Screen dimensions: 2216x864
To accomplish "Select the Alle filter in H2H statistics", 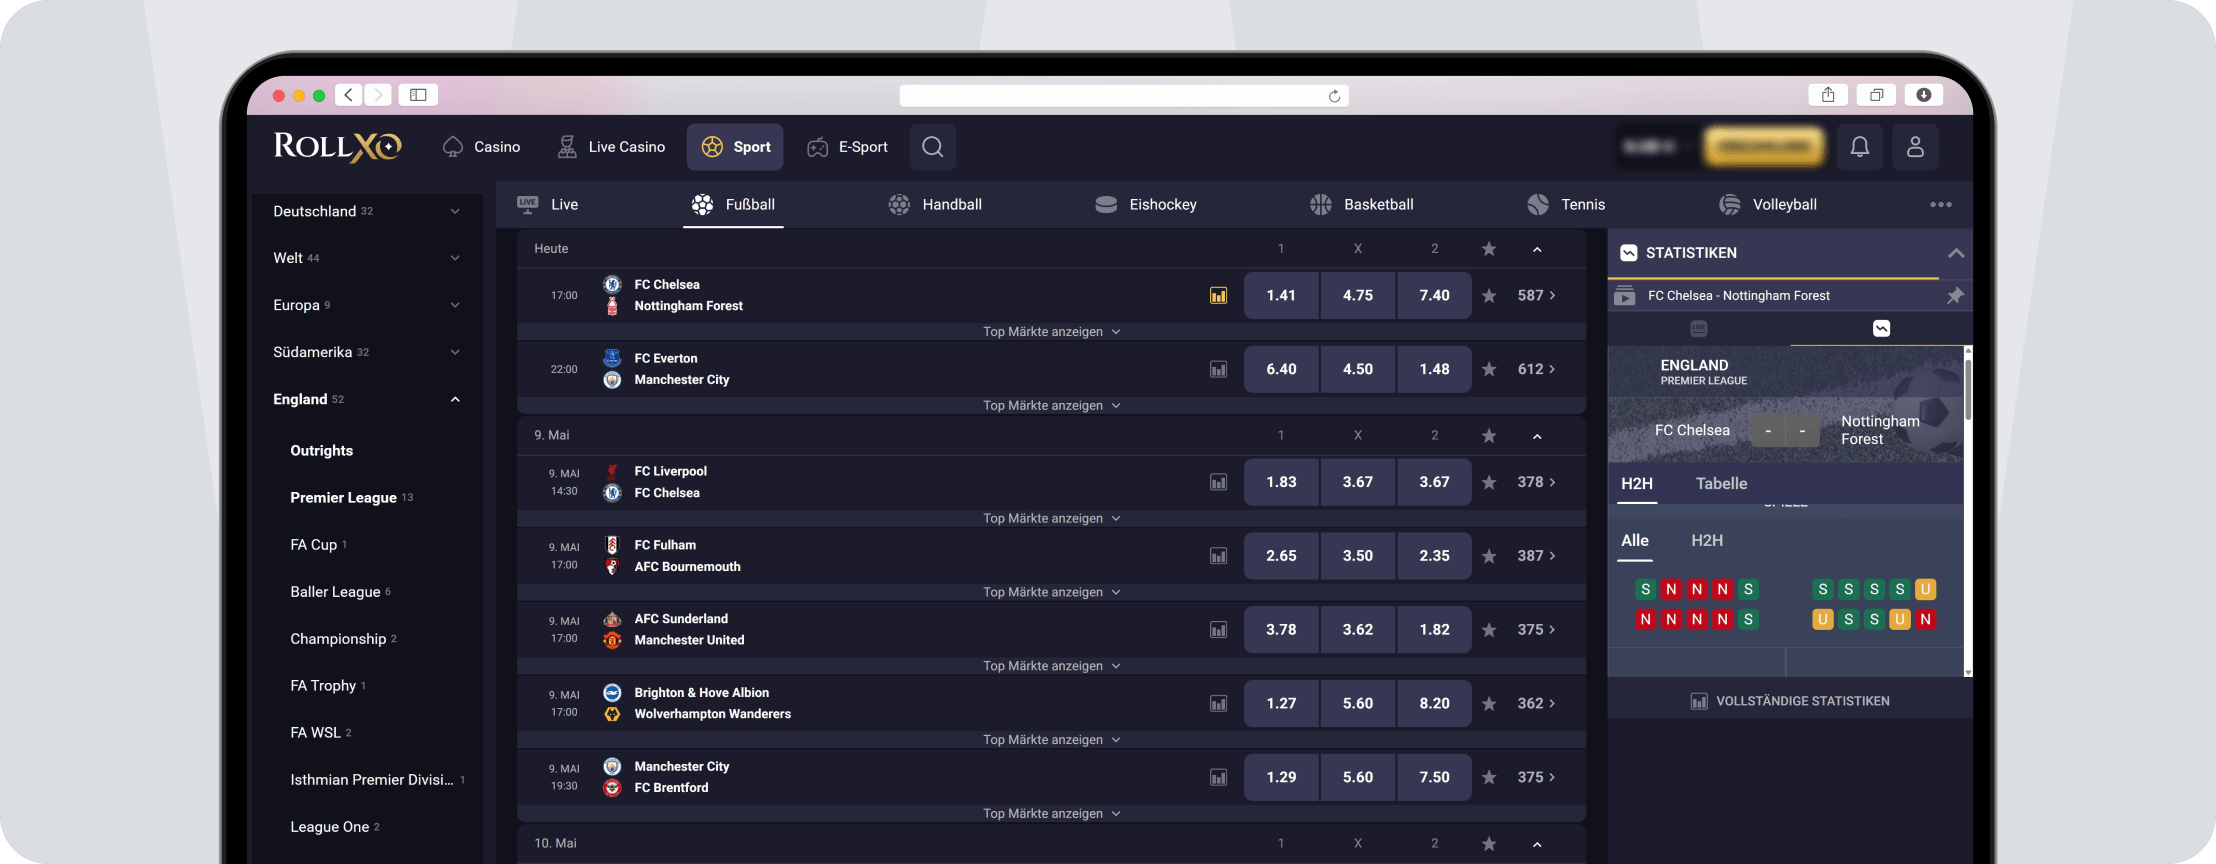I will point(1635,541).
